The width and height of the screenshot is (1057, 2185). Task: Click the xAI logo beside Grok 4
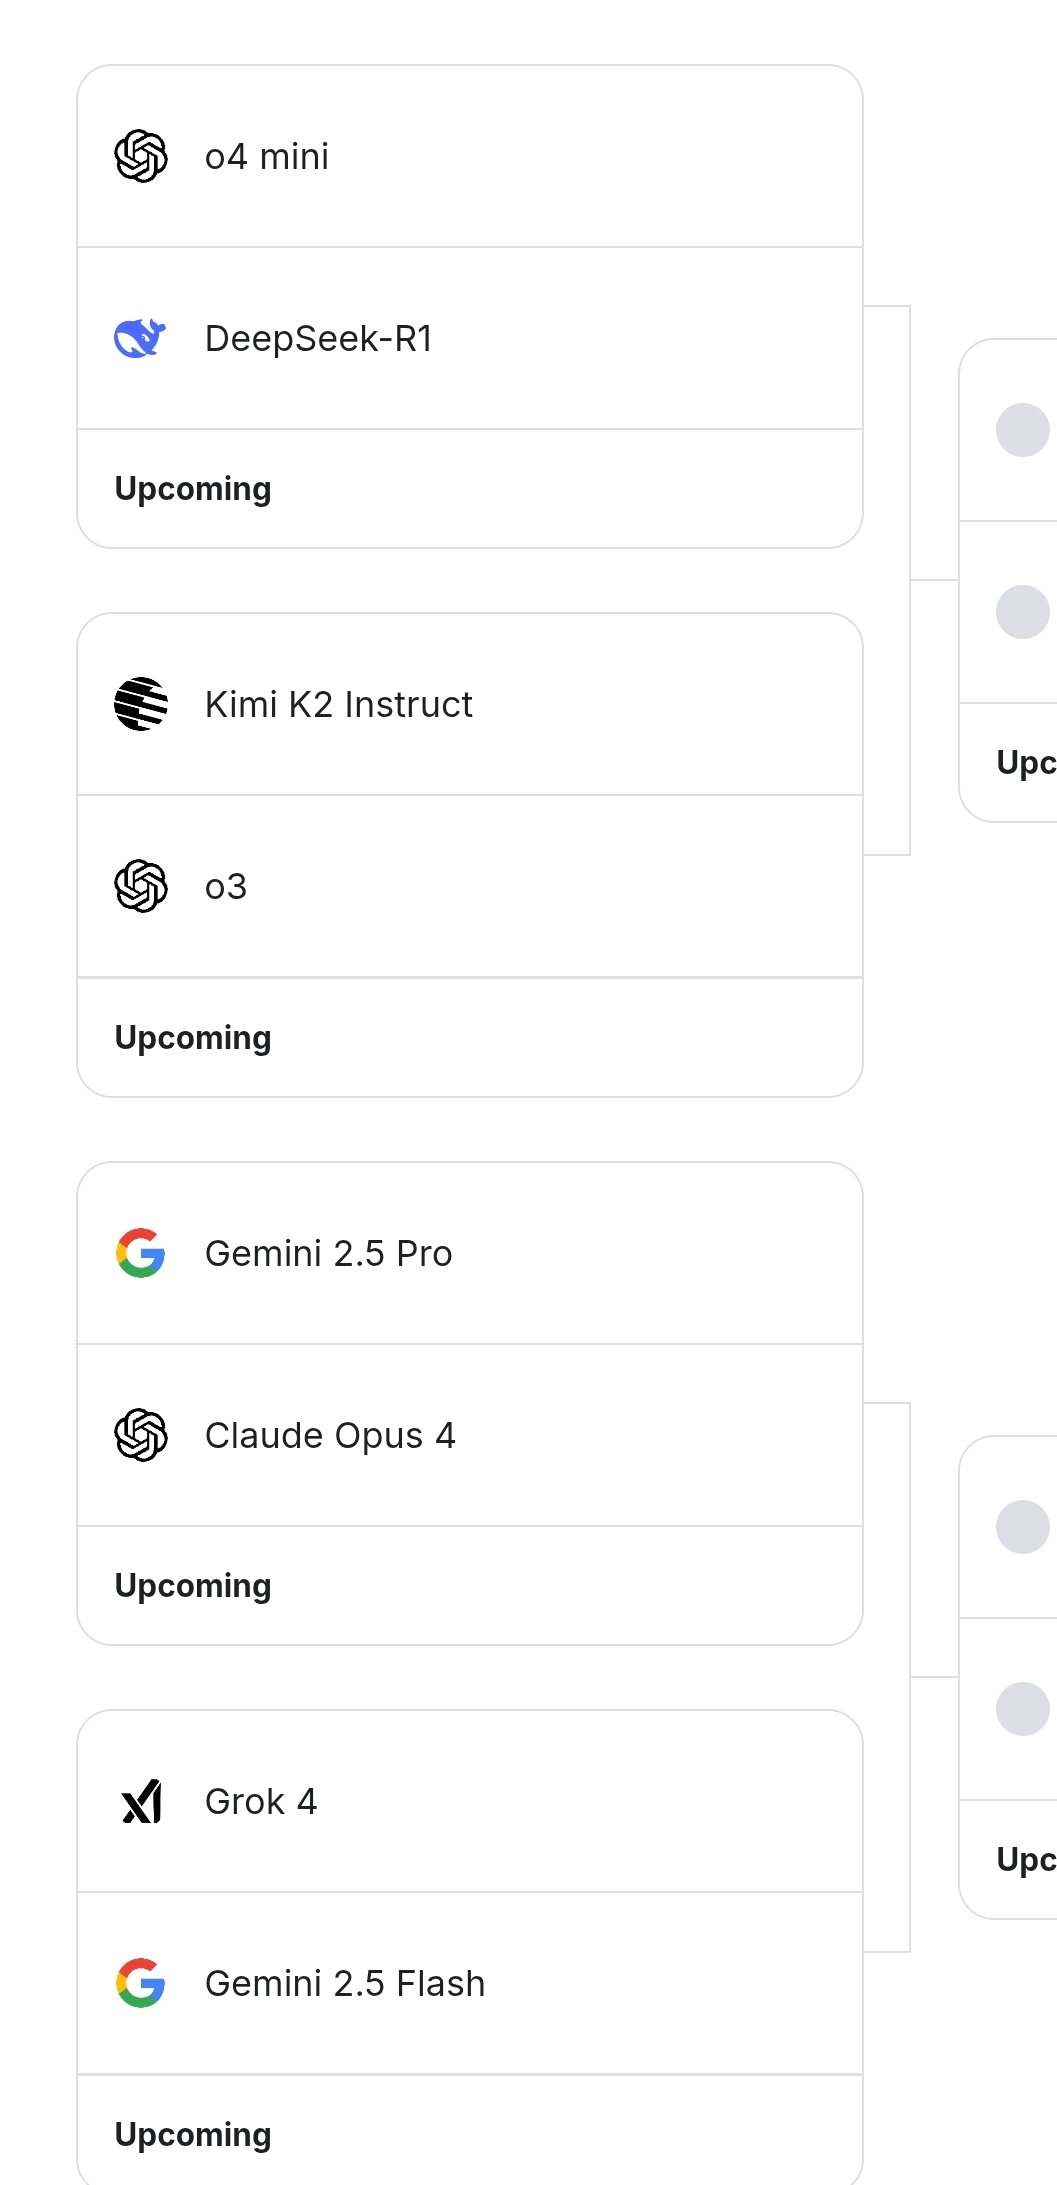tap(141, 1801)
